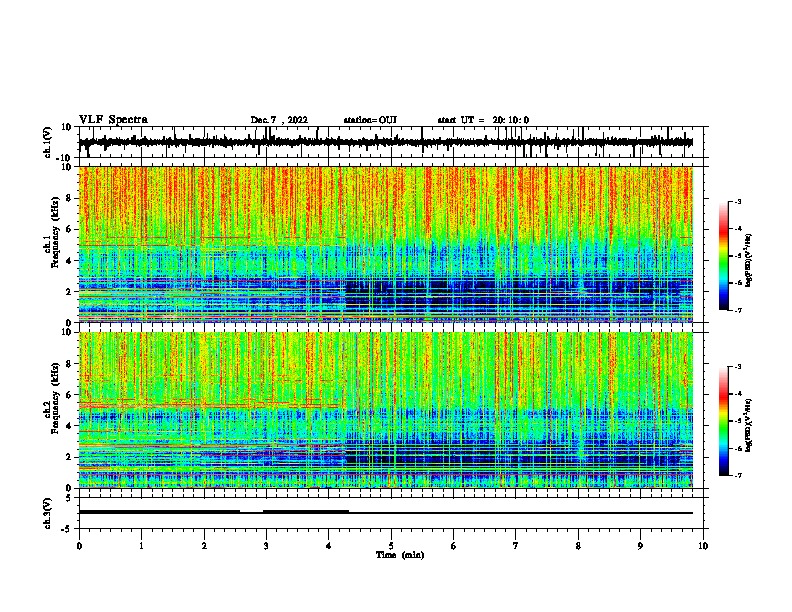Click the "2" tick on time axis
The width and height of the screenshot is (792, 612).
[204, 545]
